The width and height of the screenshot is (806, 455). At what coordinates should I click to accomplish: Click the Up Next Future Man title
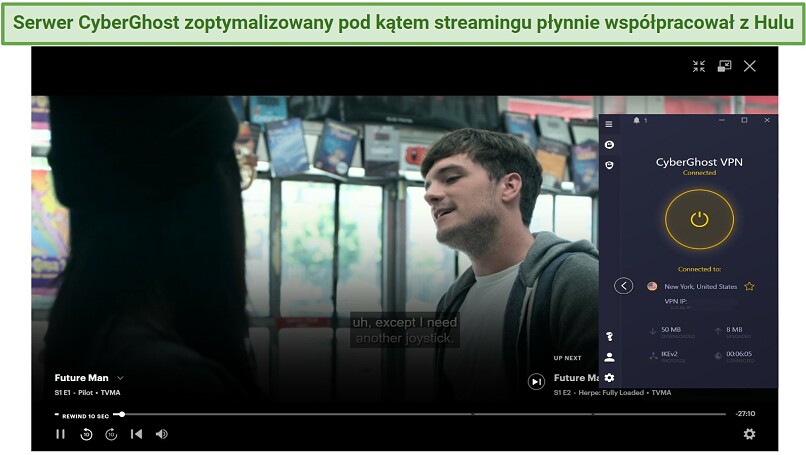click(x=576, y=378)
